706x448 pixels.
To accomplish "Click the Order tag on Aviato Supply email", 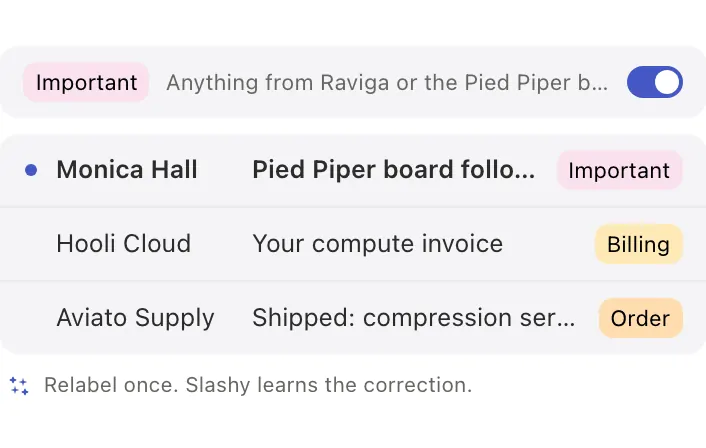I will (640, 318).
